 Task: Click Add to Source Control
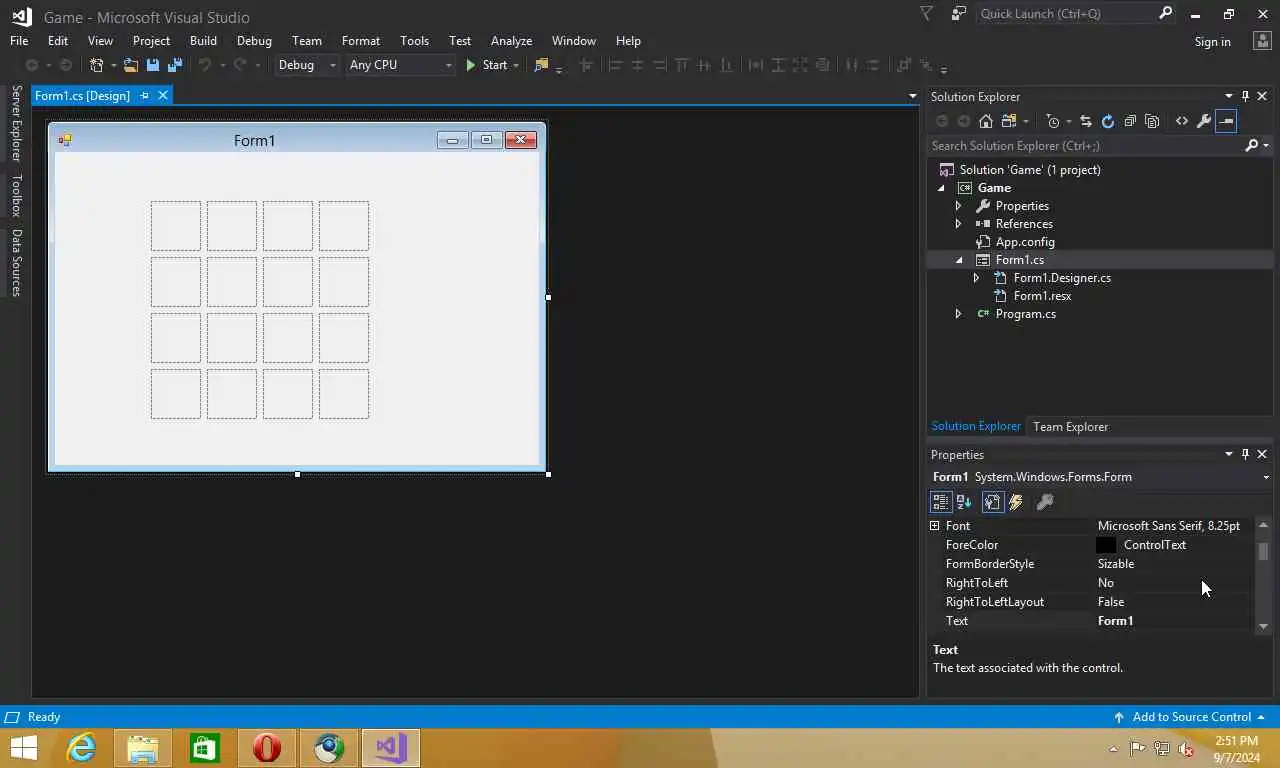[1191, 717]
